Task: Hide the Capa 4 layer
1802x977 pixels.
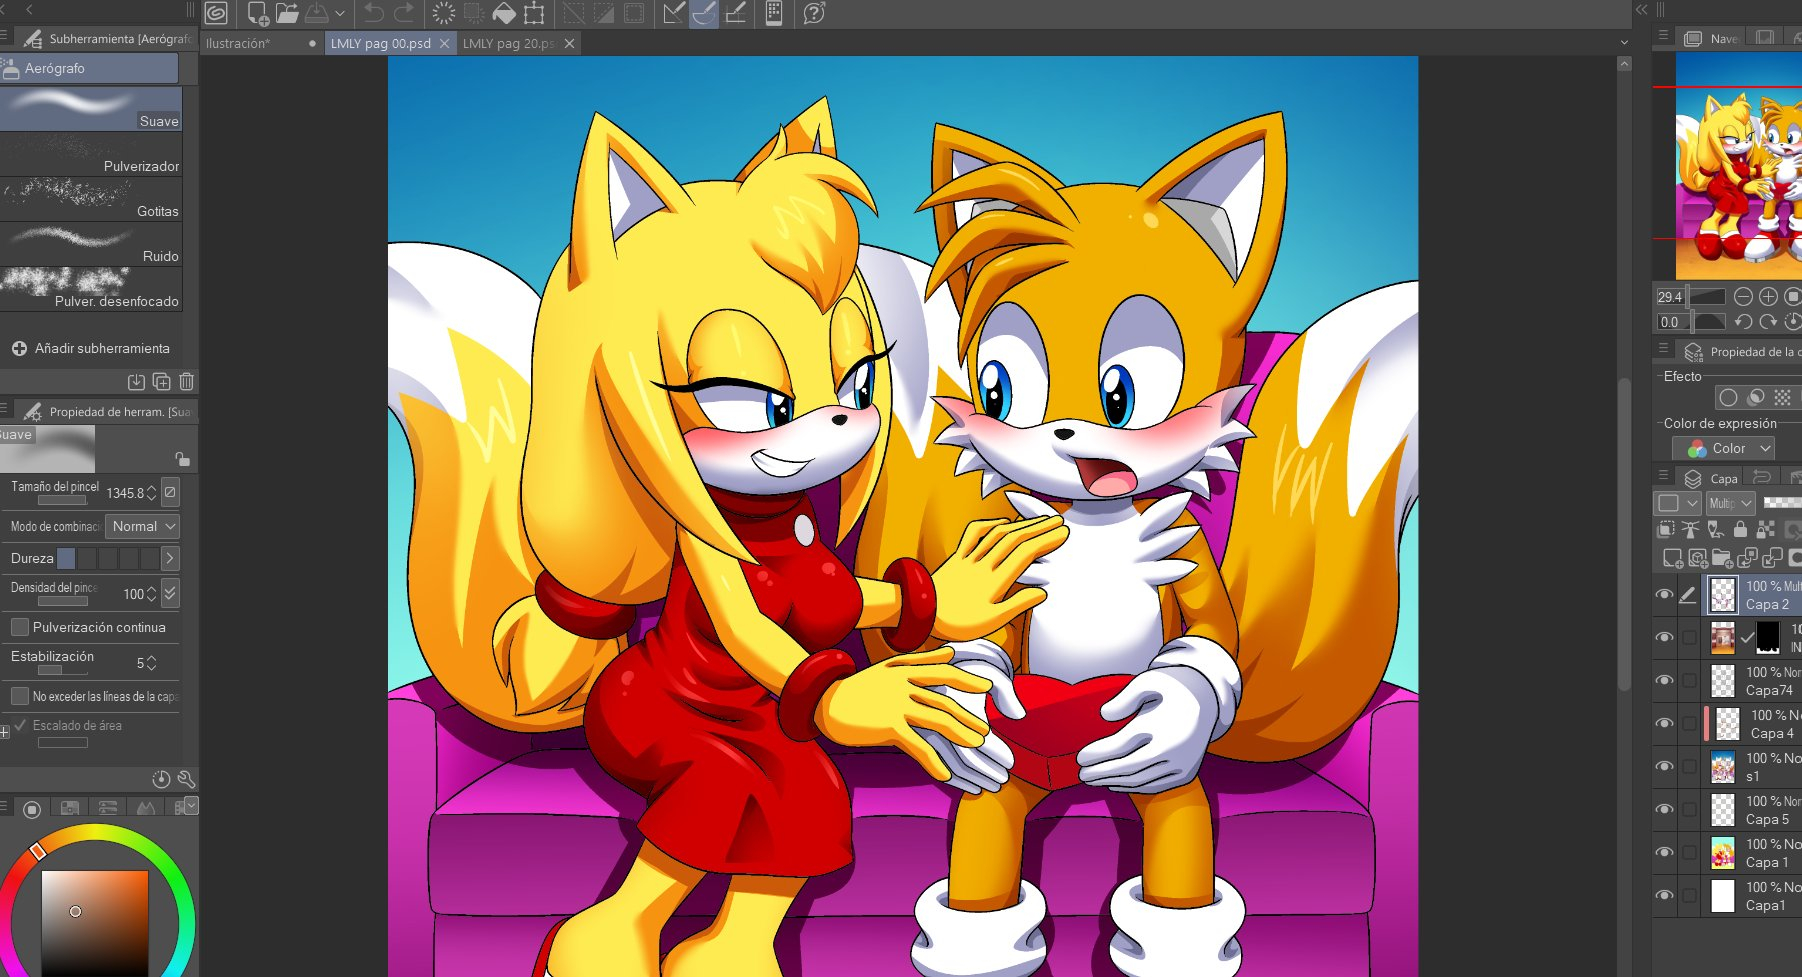Action: pos(1664,723)
